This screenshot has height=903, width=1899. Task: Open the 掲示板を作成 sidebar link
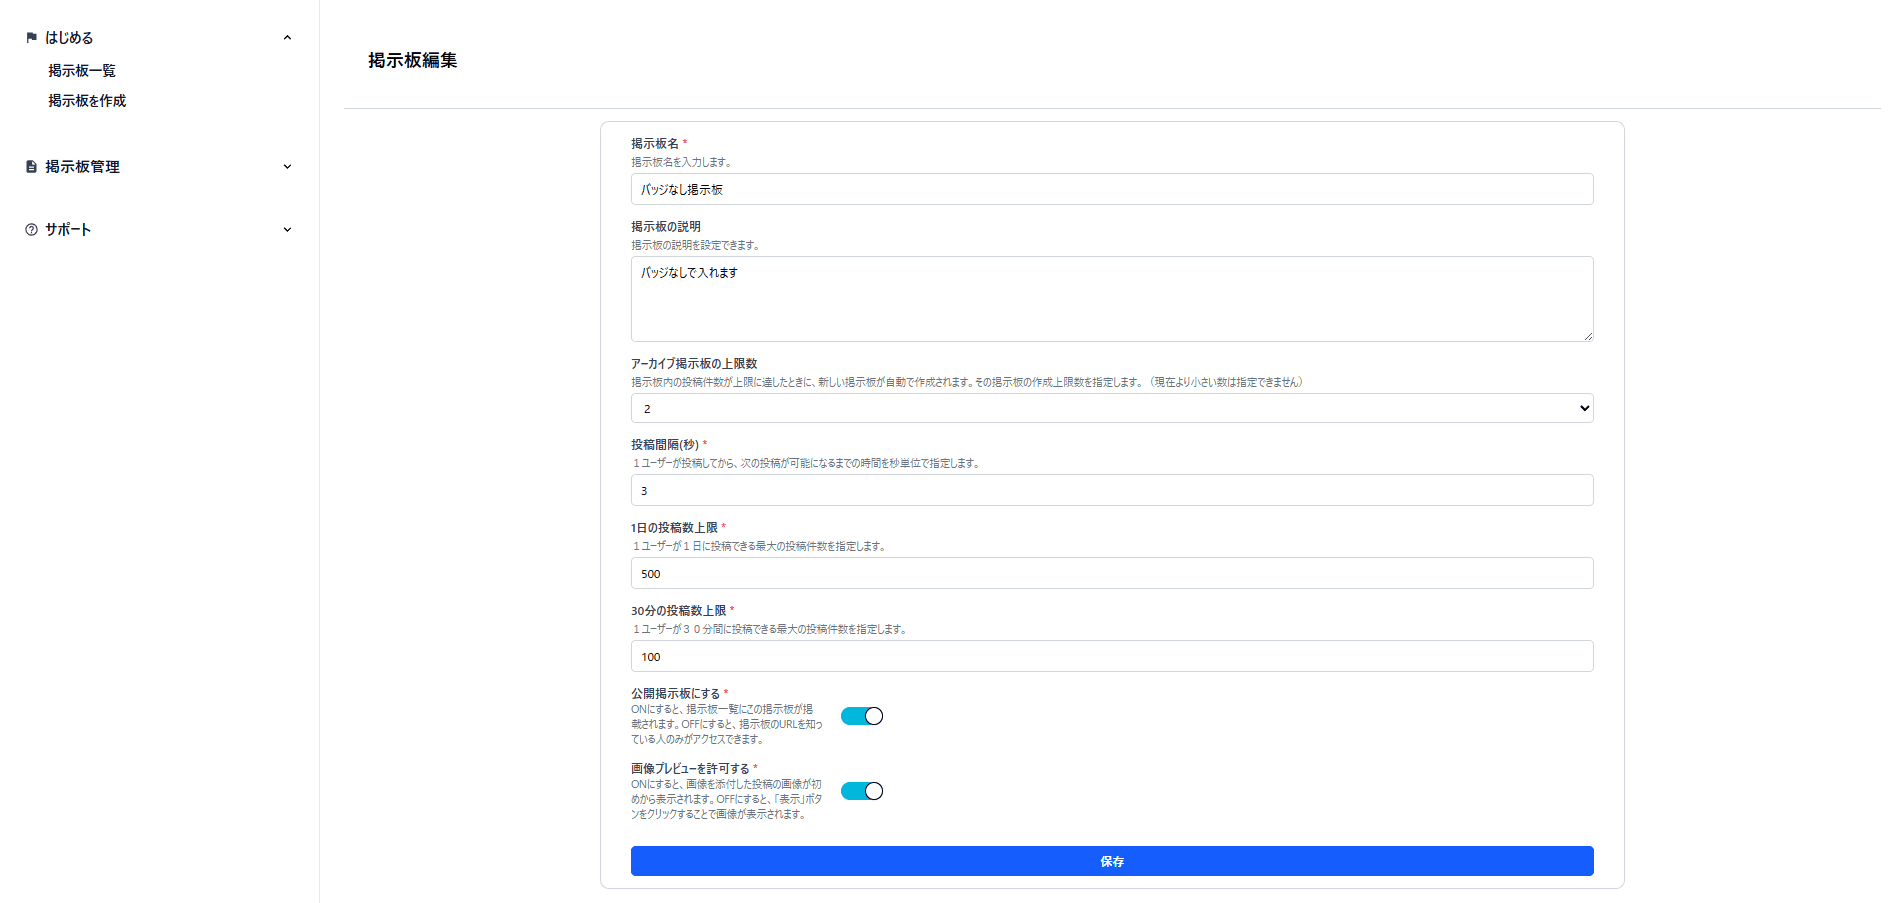click(87, 101)
